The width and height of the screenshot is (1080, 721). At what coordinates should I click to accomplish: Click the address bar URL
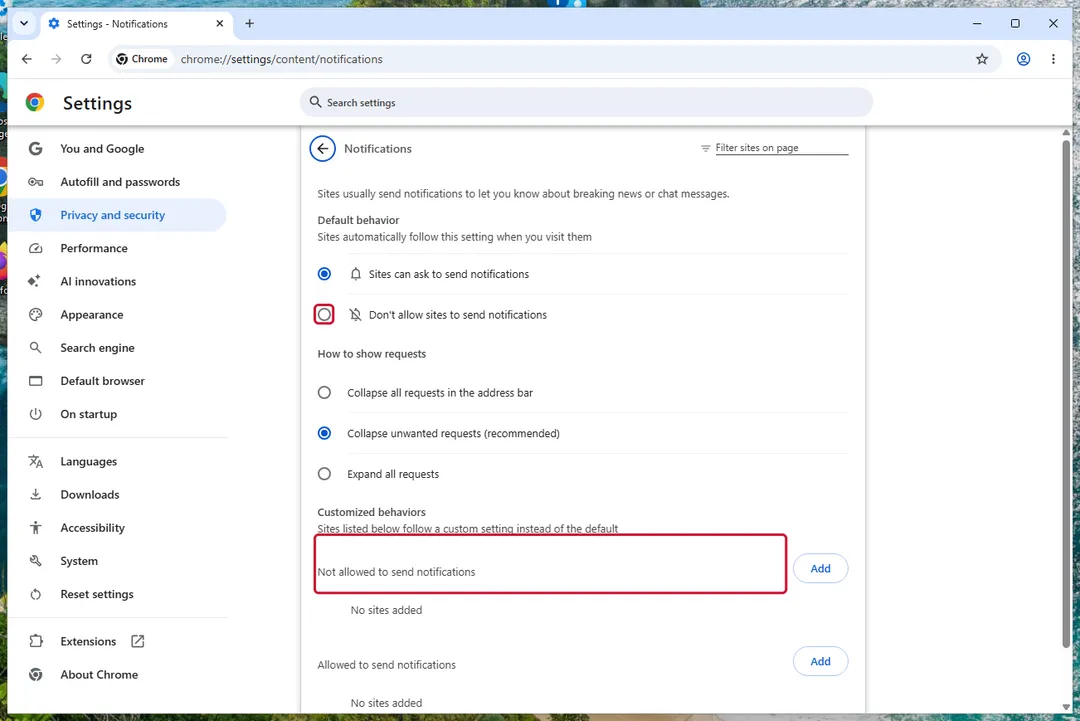click(x=282, y=59)
